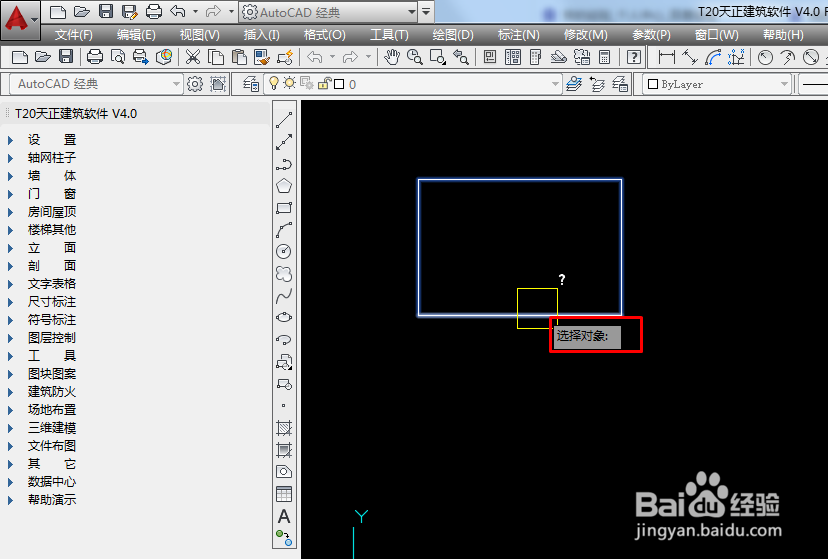Screen dimensions: 828x559
Task: Open the 窗口(W) menu
Action: coord(717,35)
